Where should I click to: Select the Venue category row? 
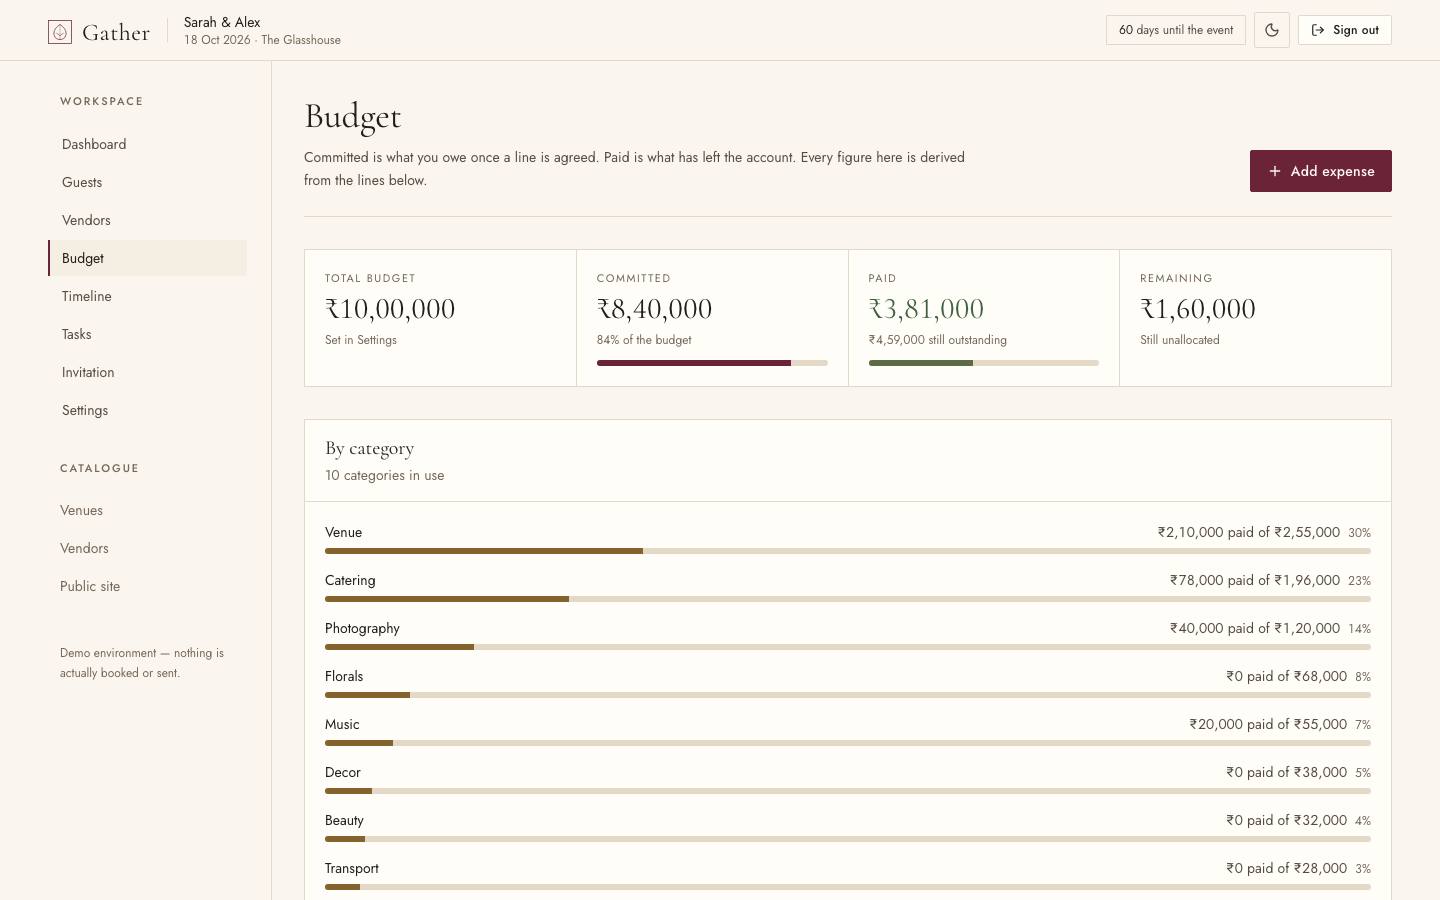pyautogui.click(x=848, y=540)
